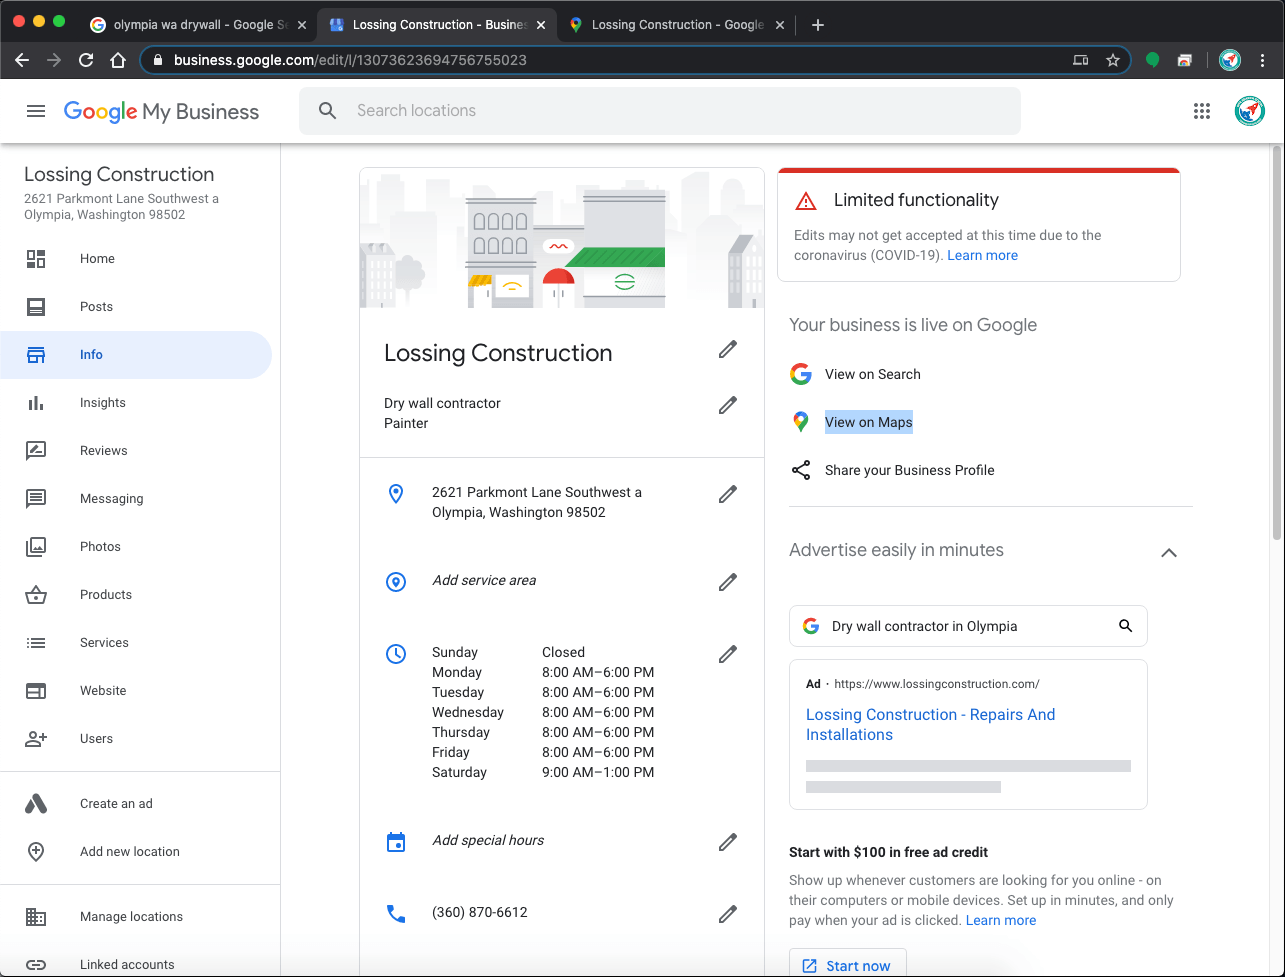
Task: Reload the page with browser refresh button
Action: (x=86, y=60)
